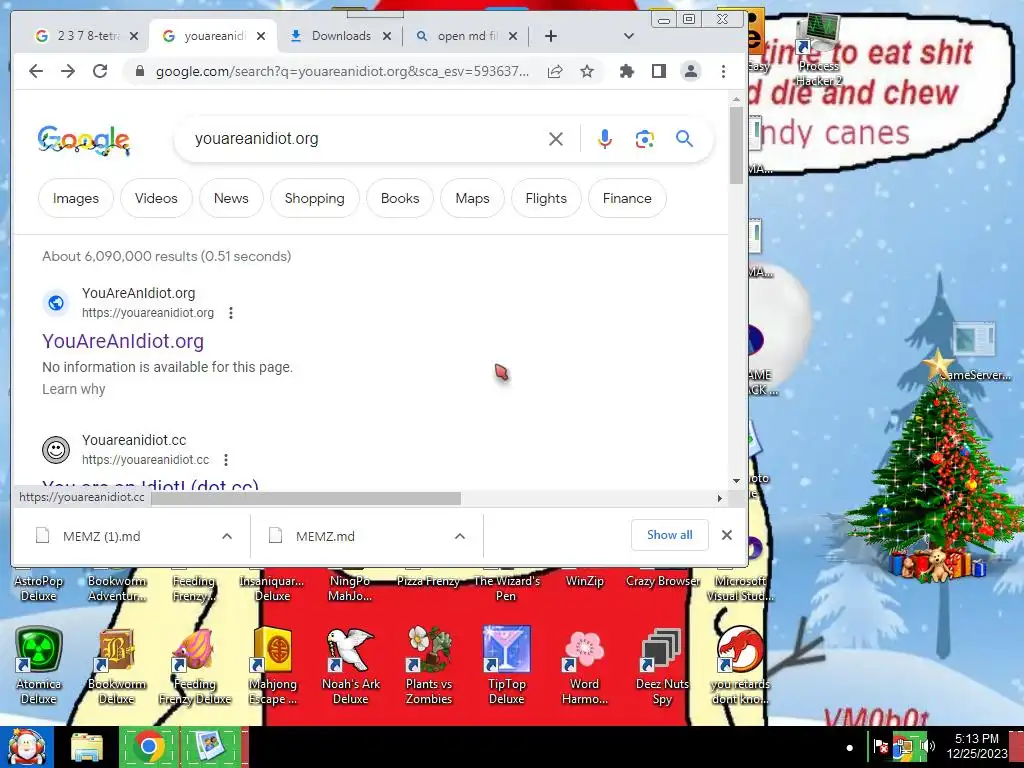Open options for YouAreAnIdiot.org result
Image resolution: width=1024 pixels, height=768 pixels.
click(231, 313)
